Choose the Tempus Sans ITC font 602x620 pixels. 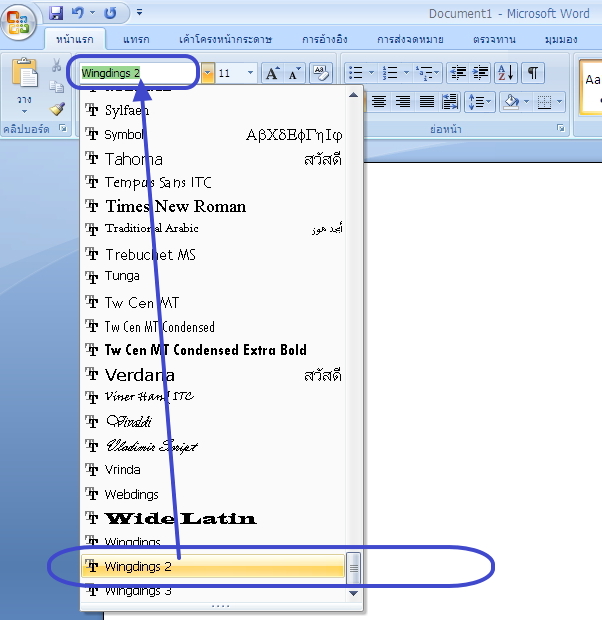(214, 182)
